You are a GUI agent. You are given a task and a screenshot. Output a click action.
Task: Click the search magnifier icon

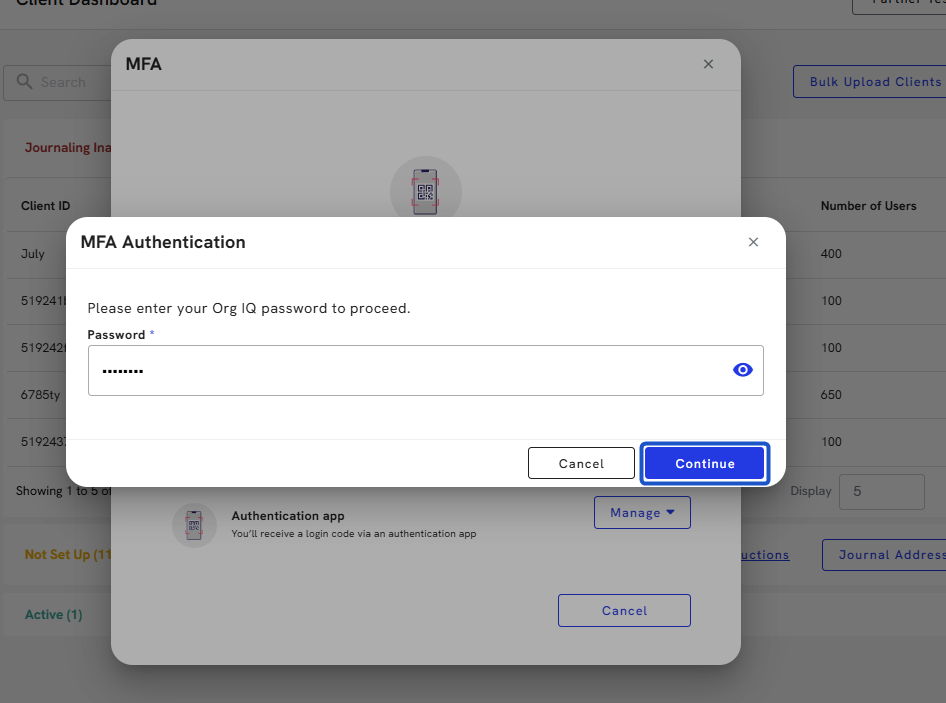[x=25, y=82]
